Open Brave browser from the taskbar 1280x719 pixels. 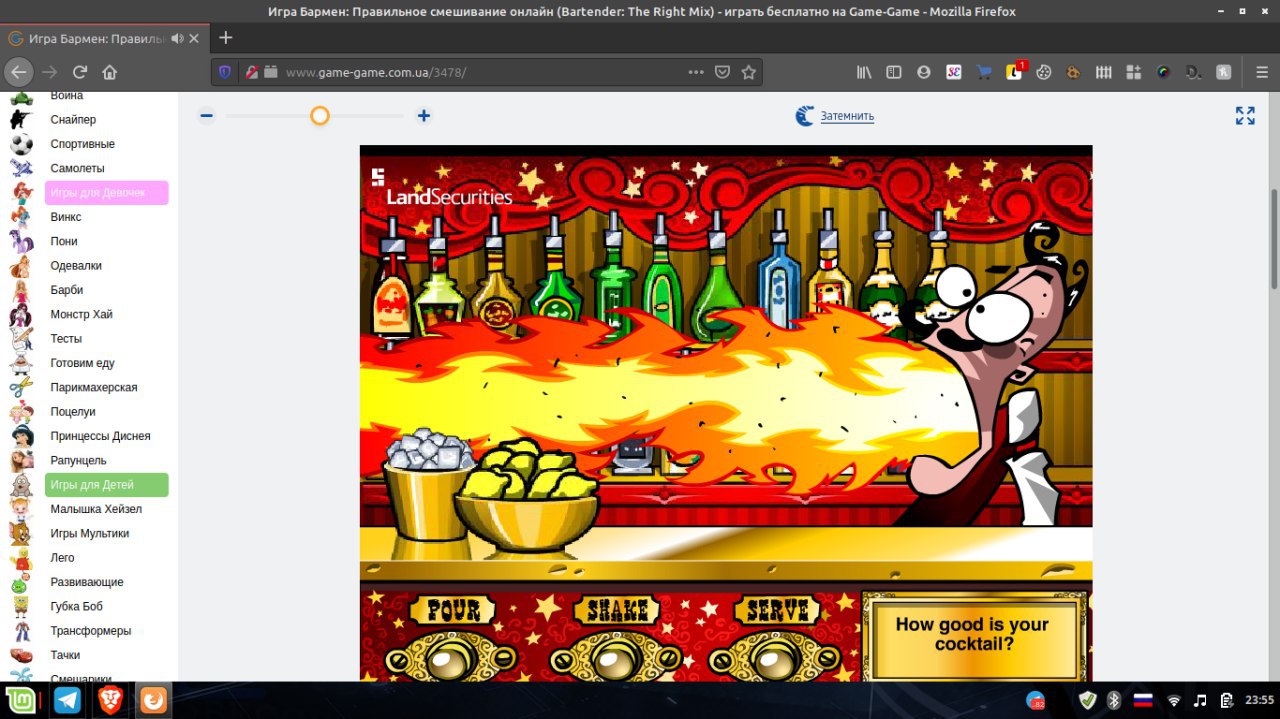[x=110, y=700]
